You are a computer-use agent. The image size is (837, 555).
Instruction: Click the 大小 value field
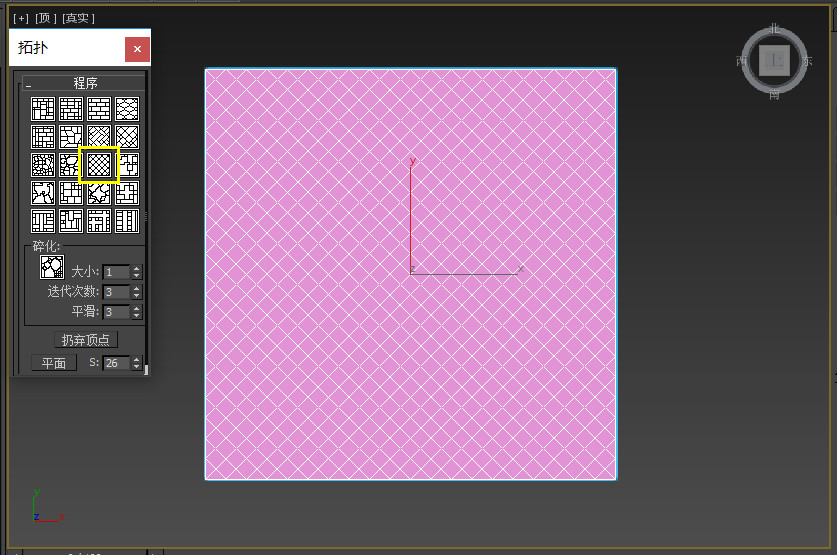point(117,272)
